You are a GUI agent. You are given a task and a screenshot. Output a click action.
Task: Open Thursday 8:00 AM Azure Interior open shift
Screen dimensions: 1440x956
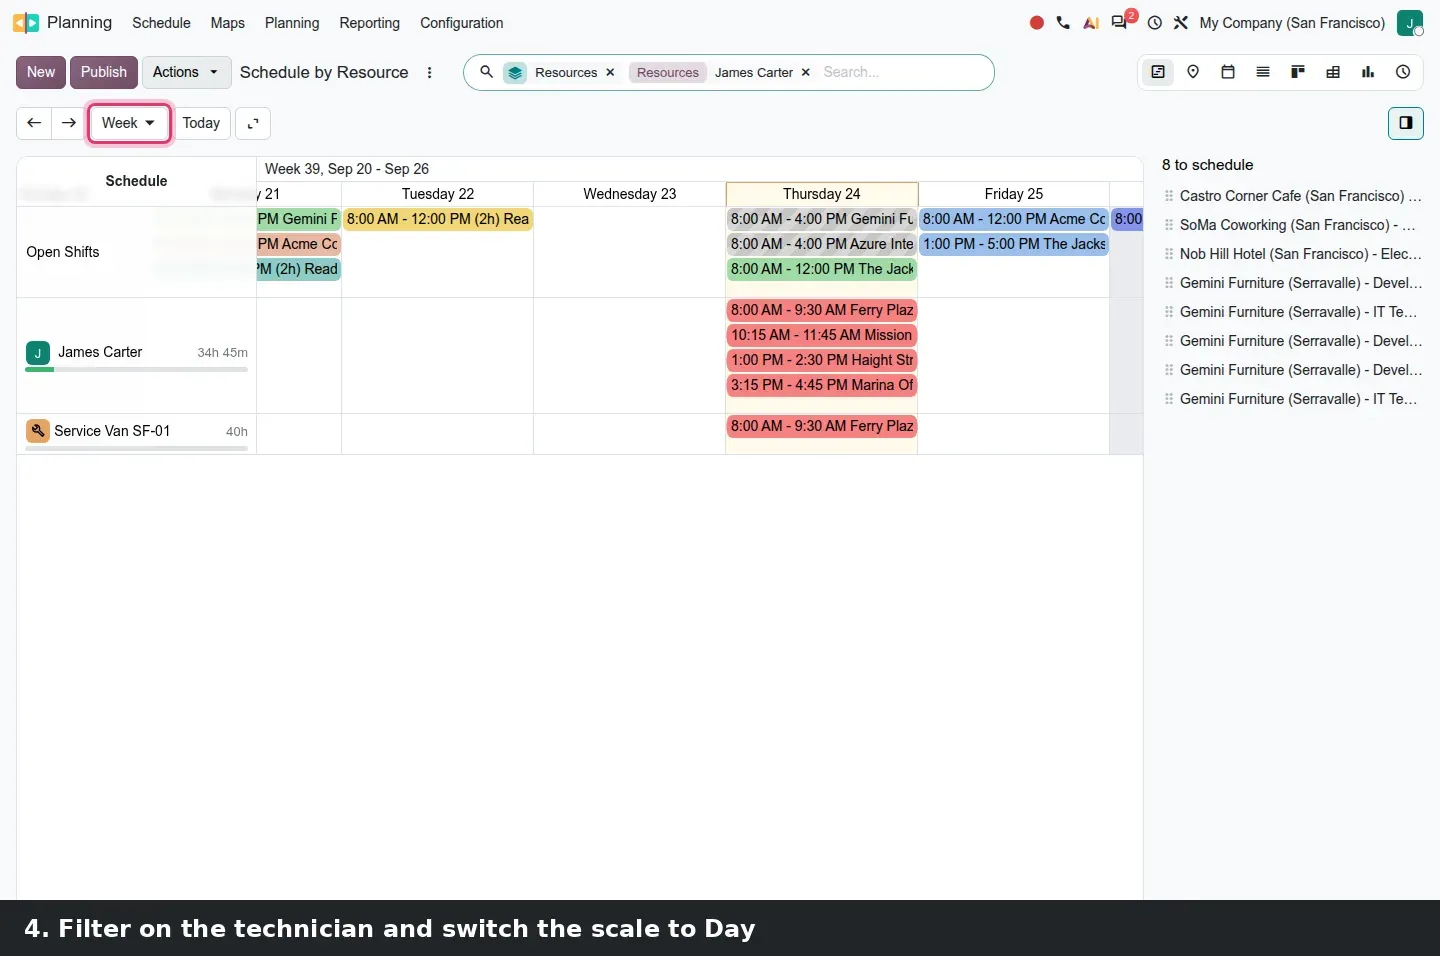pyautogui.click(x=822, y=244)
